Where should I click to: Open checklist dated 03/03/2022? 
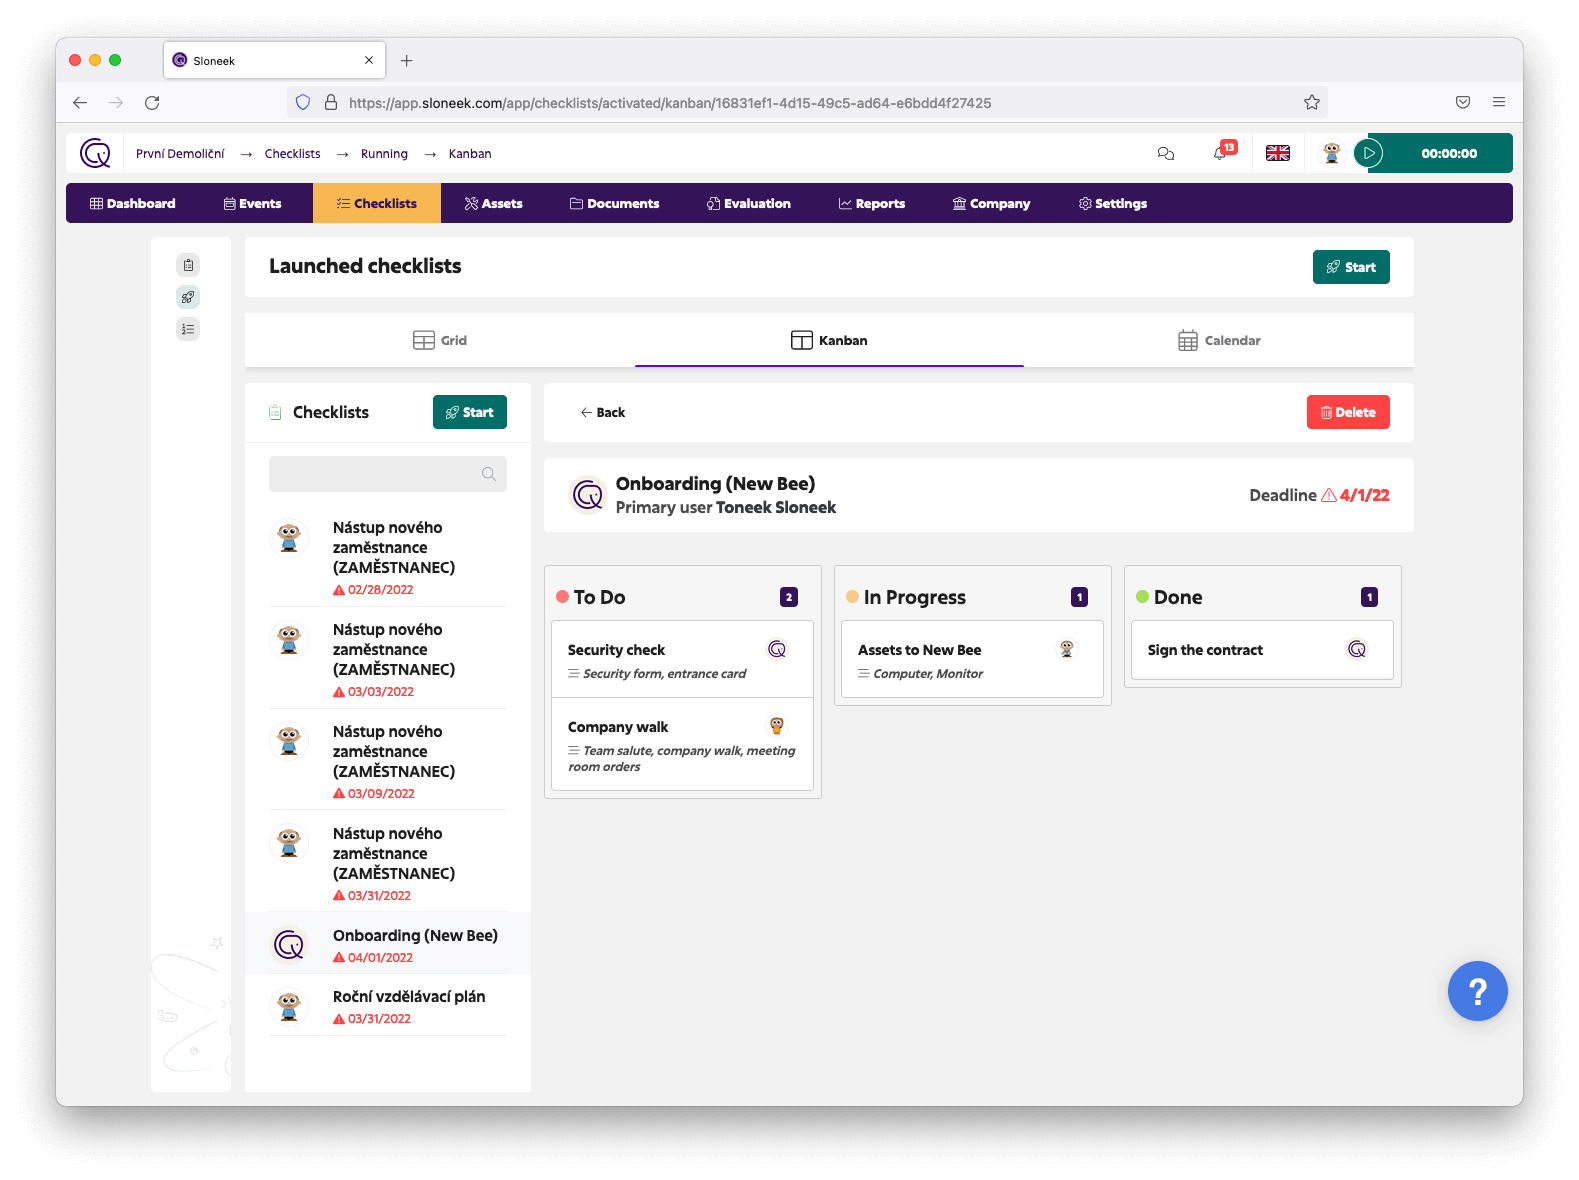388,659
